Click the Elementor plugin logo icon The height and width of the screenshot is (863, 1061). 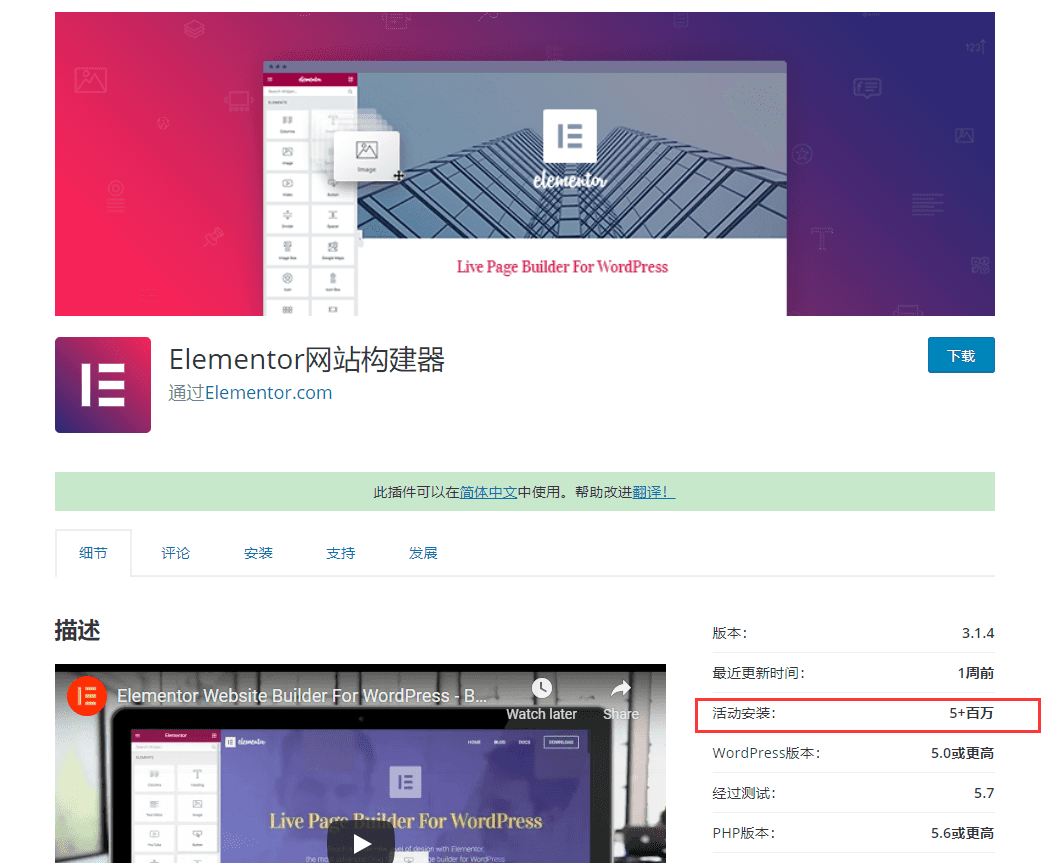103,385
